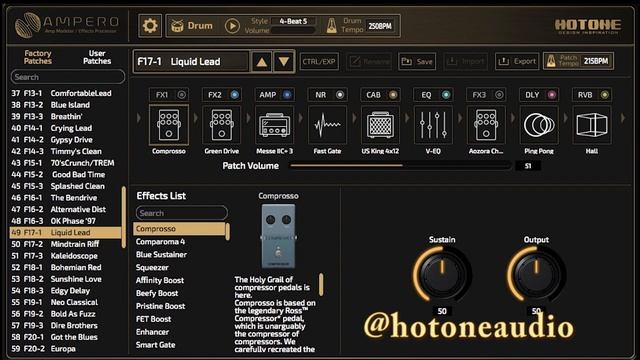Viewport: 640px width, 360px height.
Task: Toggle the FX1 module on/off
Action: (182, 95)
